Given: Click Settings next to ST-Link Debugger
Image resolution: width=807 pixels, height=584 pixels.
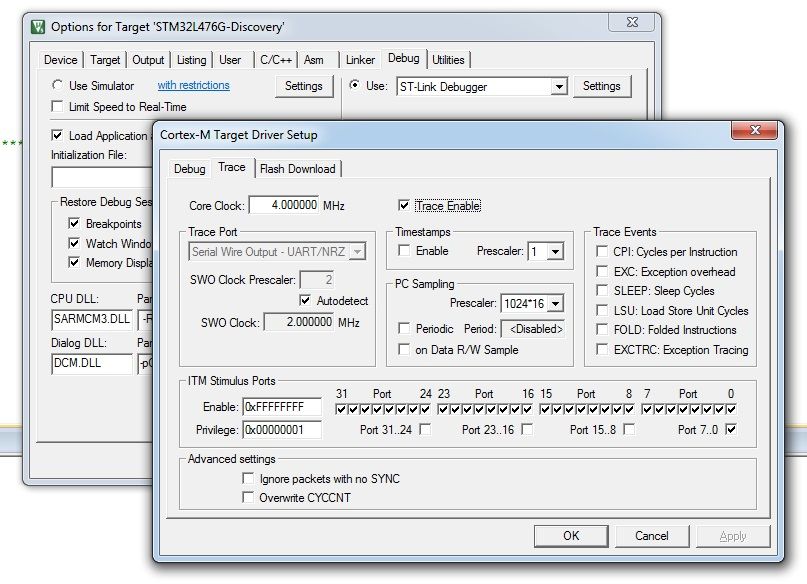Looking at the screenshot, I should (x=602, y=86).
